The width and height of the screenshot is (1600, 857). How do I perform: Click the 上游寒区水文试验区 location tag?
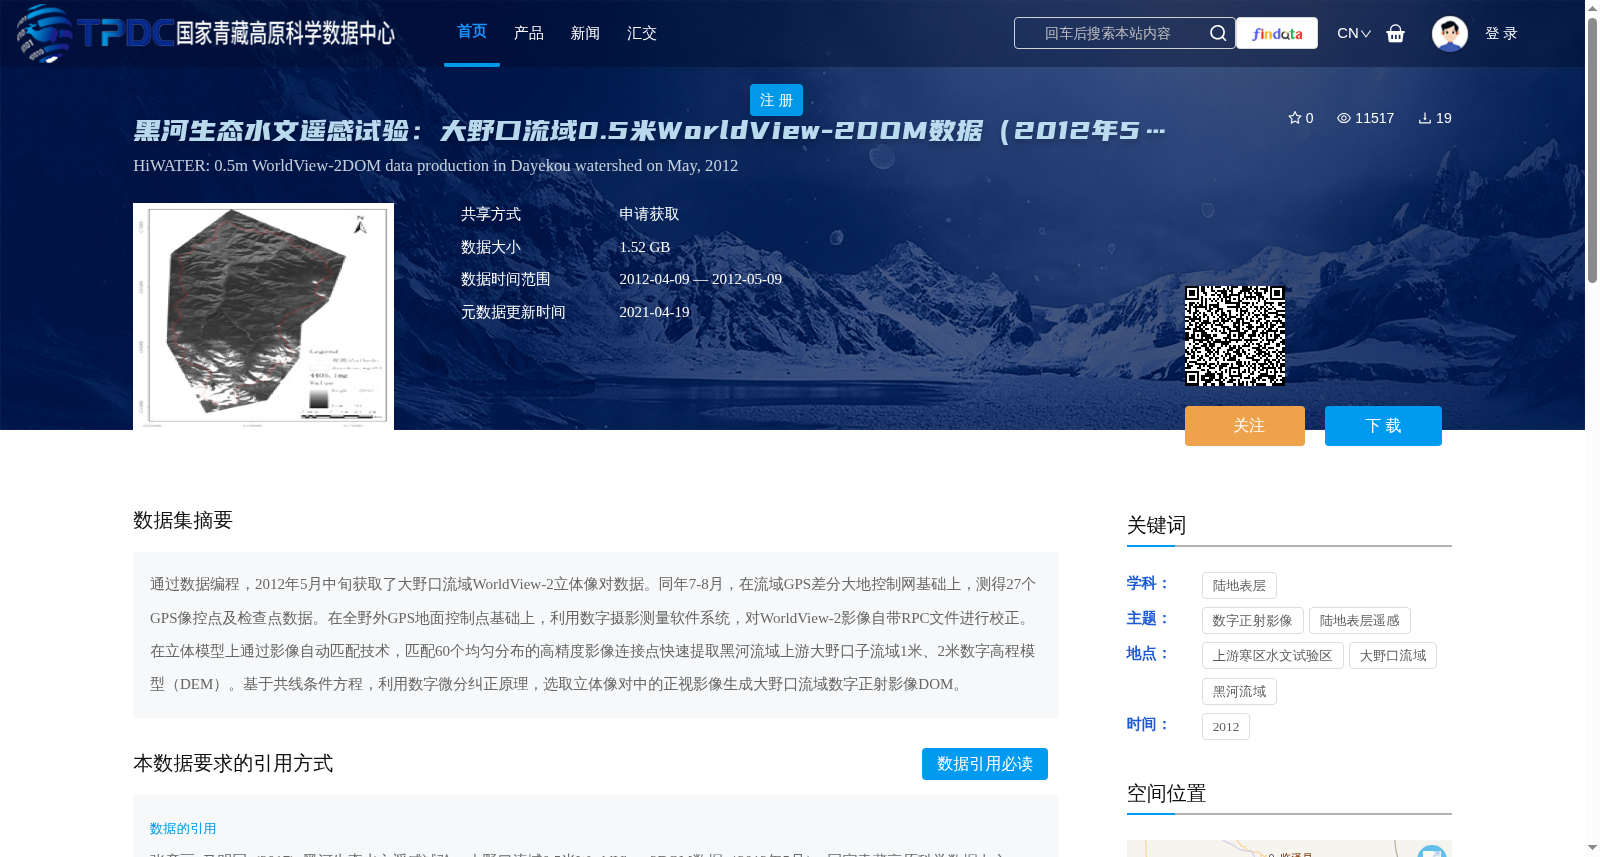coord(1273,656)
